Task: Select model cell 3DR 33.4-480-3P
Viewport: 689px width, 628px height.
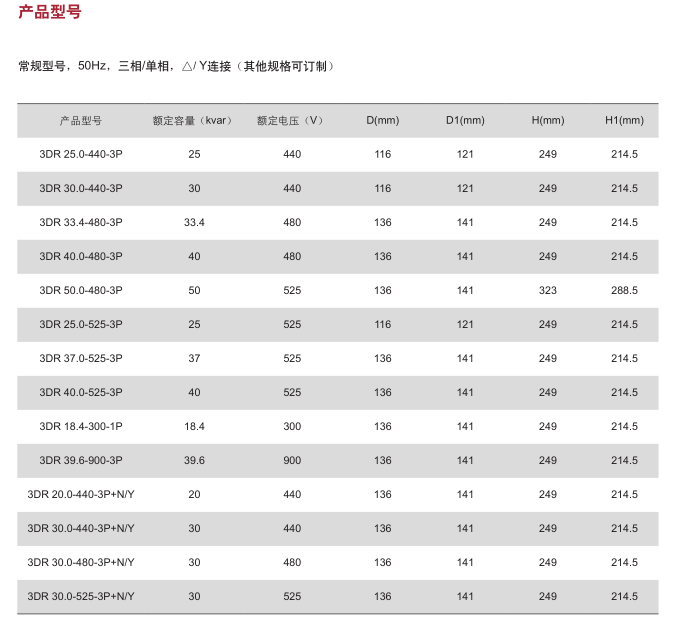Action: pos(81,222)
